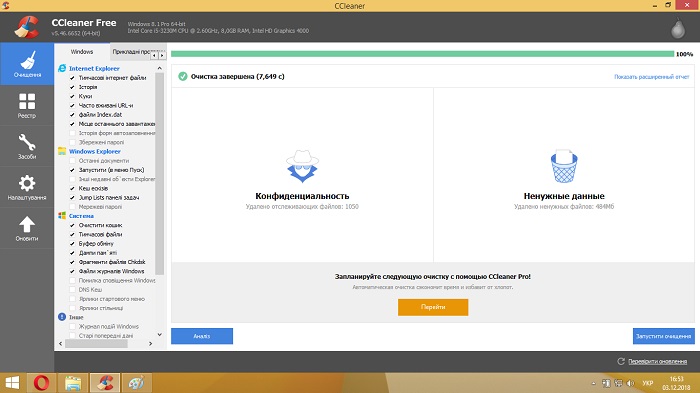
Task: Click the refresh icon beside Перевірити оновлення
Action: tap(621, 361)
